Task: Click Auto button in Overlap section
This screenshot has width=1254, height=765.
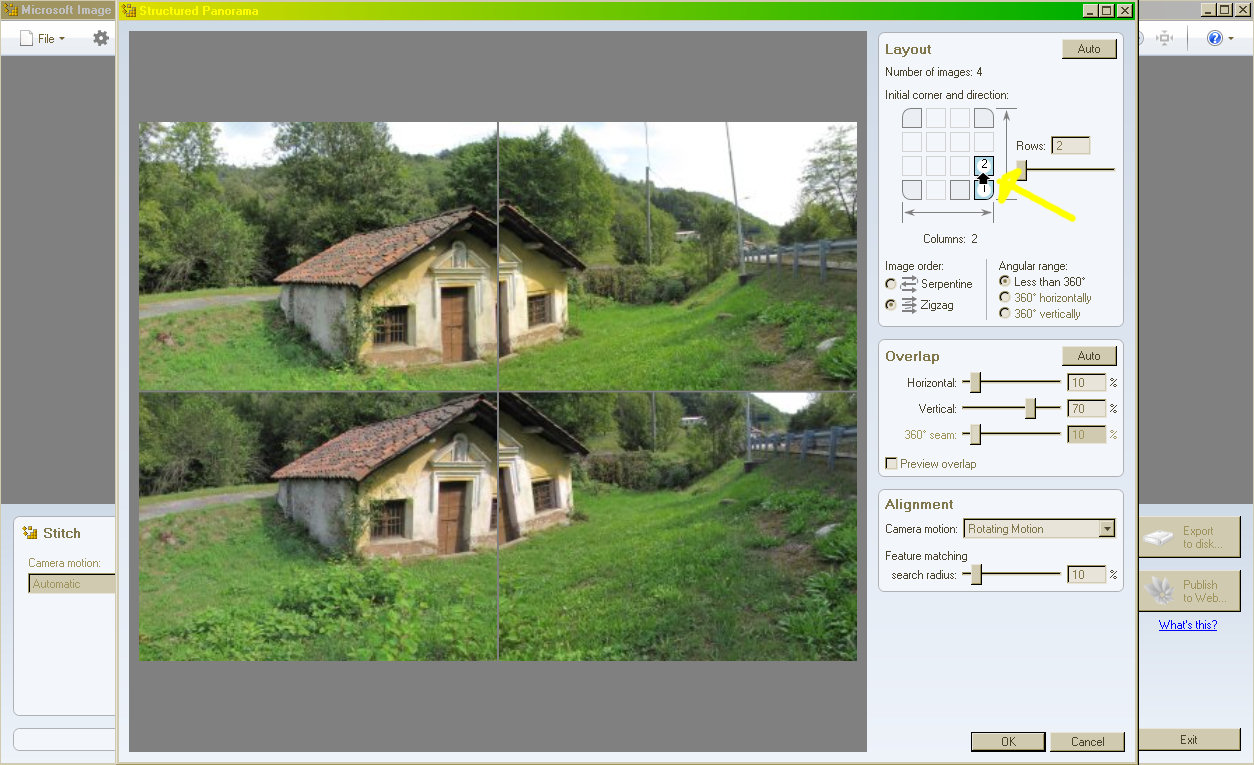Action: [1089, 356]
